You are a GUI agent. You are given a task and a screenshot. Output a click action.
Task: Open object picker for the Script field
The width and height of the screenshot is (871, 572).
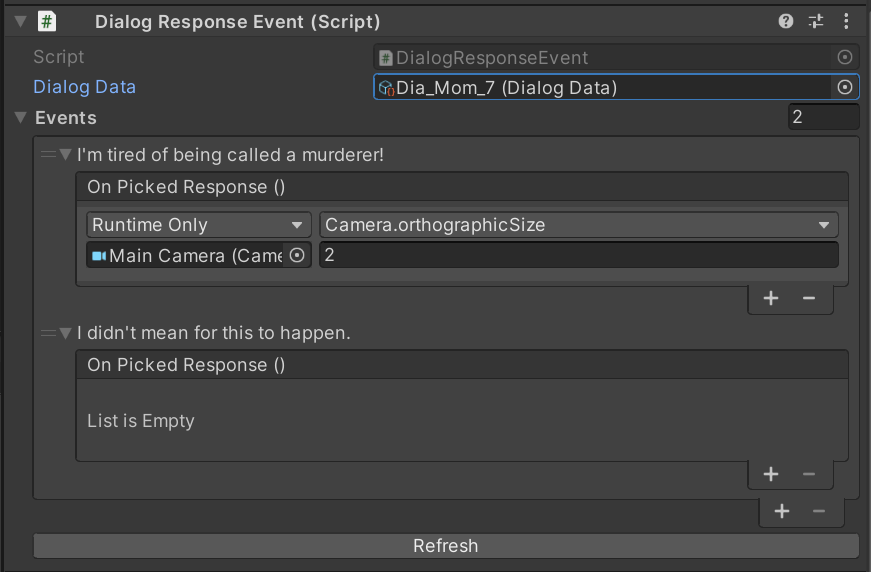pyautogui.click(x=844, y=57)
